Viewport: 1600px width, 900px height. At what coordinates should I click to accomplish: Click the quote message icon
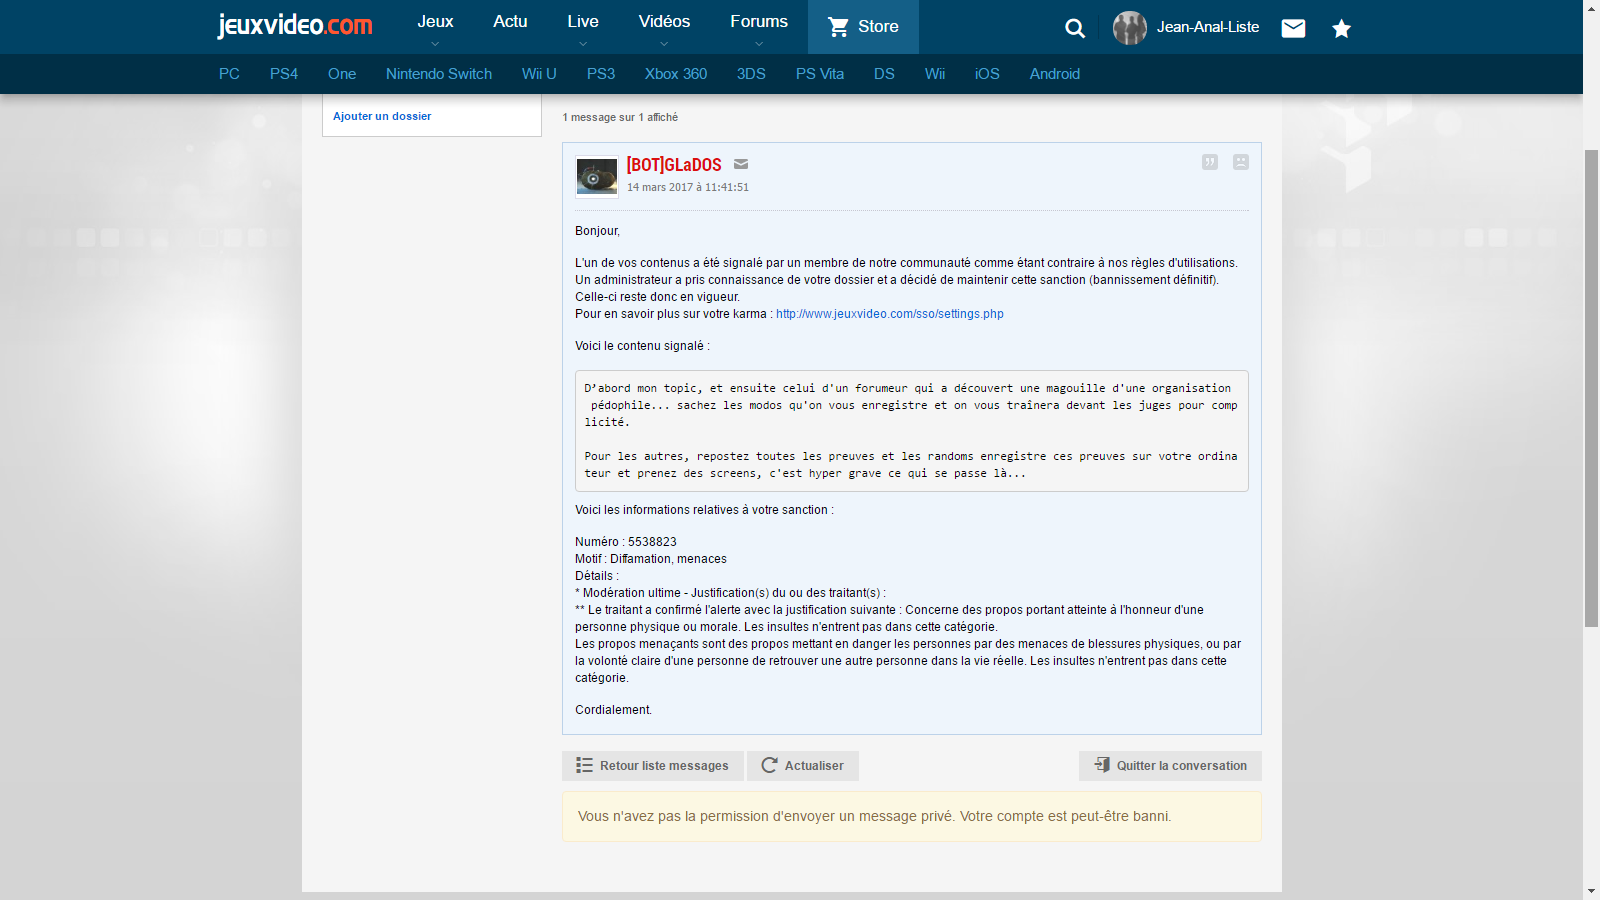(1210, 162)
